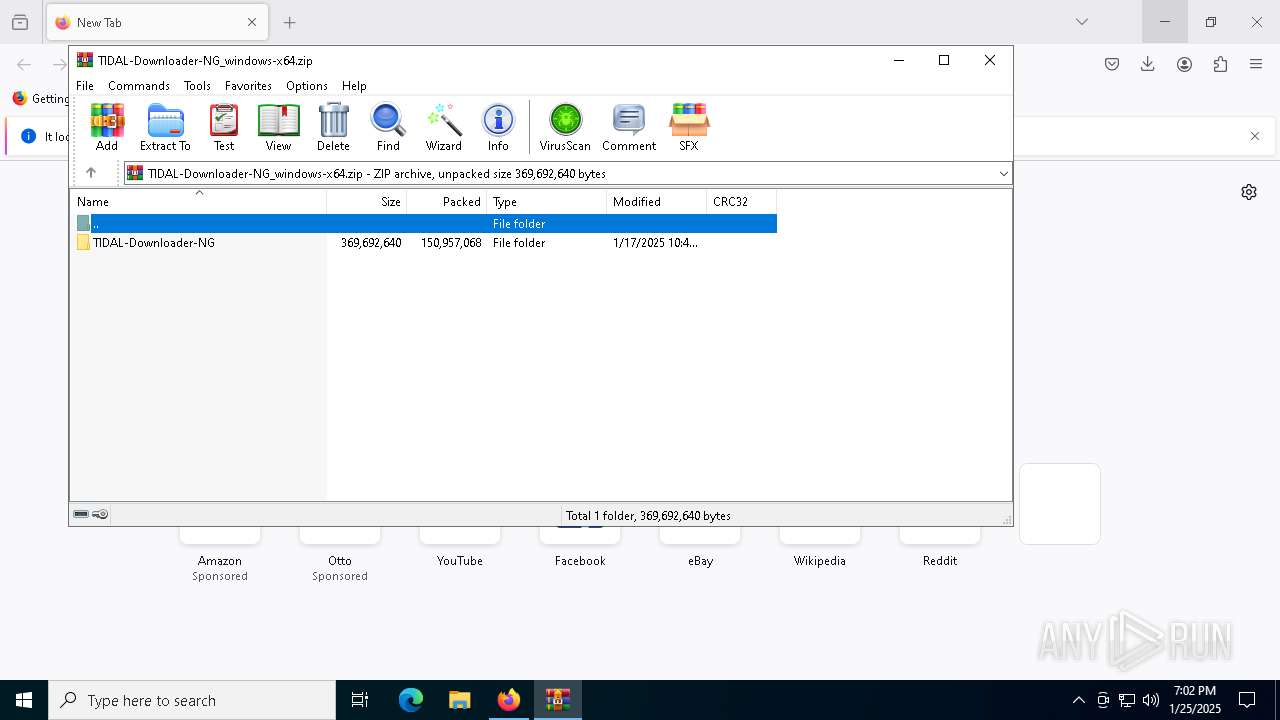Open Firefox new tab personalize gear

coord(1249,192)
